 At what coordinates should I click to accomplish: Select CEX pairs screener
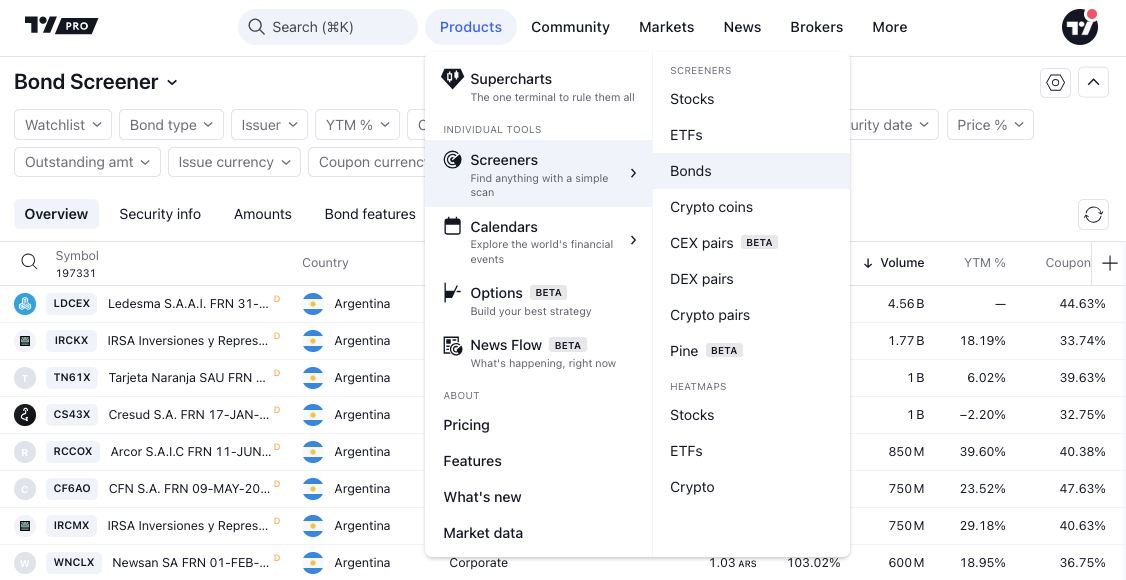(751, 243)
